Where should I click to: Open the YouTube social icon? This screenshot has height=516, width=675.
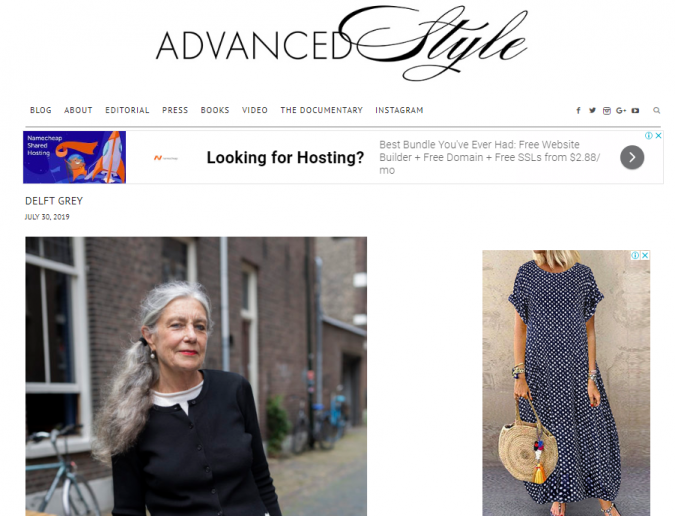pyautogui.click(x=635, y=111)
